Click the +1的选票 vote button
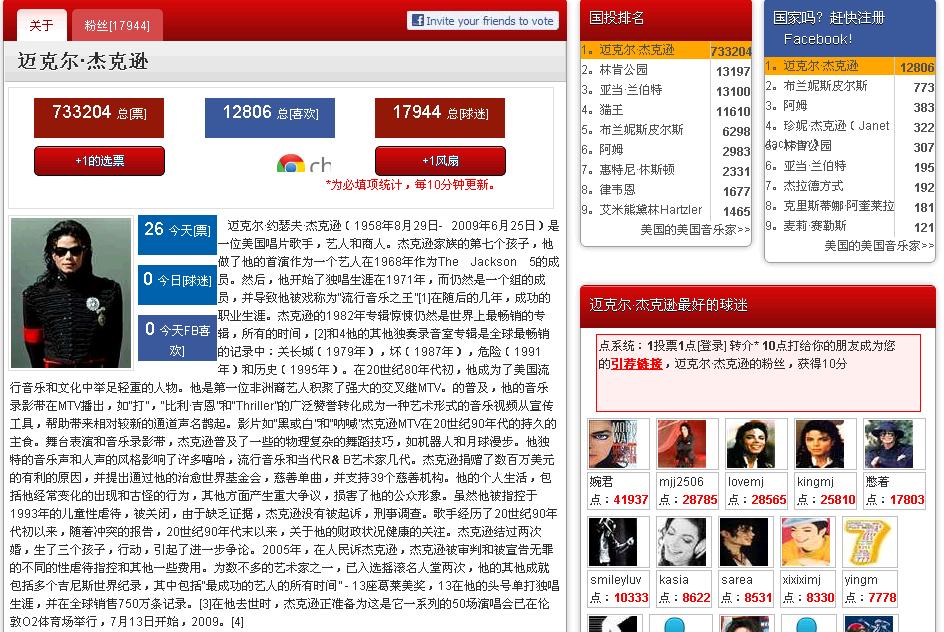 click(99, 161)
